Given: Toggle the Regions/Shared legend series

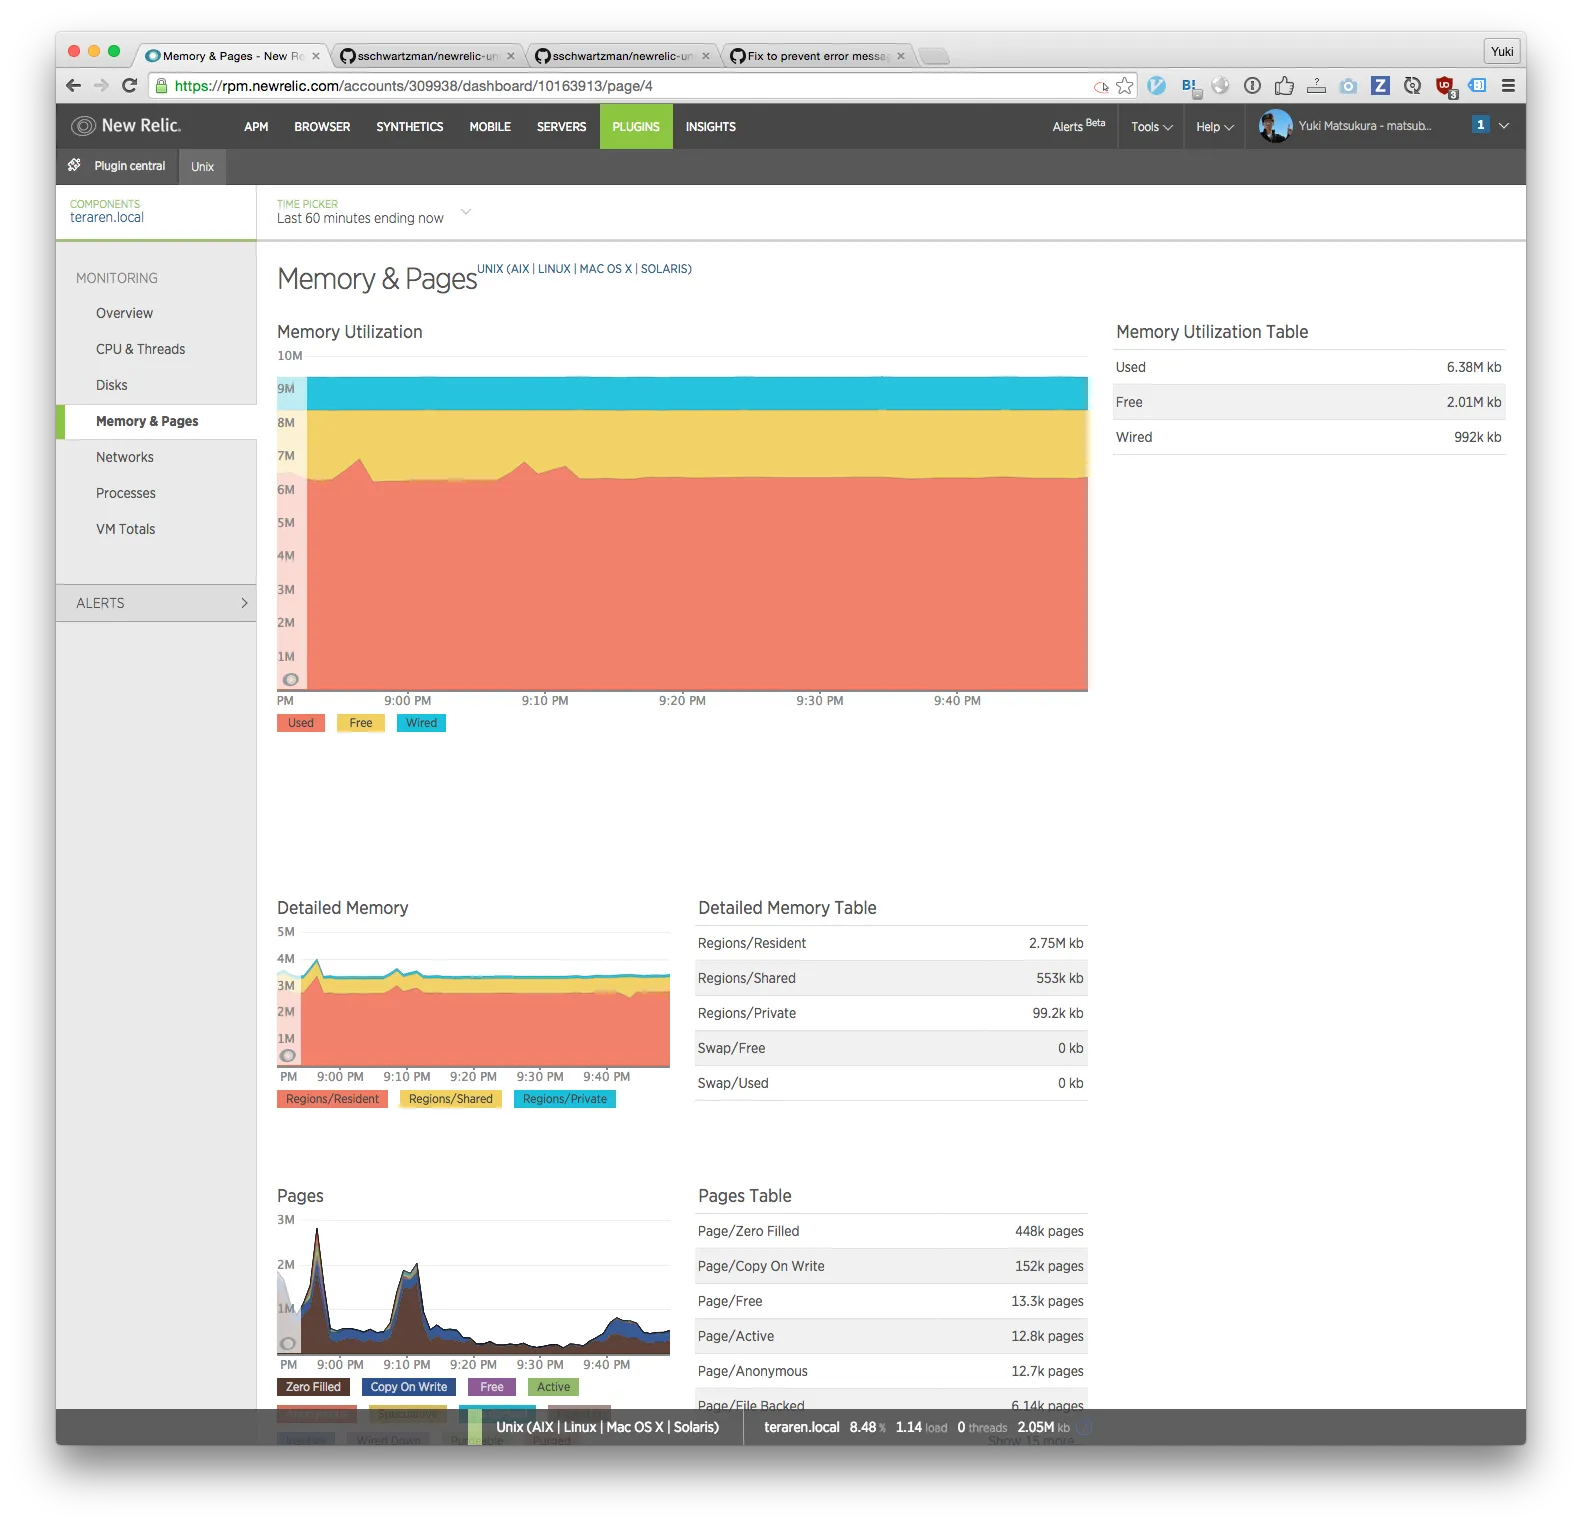Looking at the screenshot, I should pyautogui.click(x=451, y=1099).
